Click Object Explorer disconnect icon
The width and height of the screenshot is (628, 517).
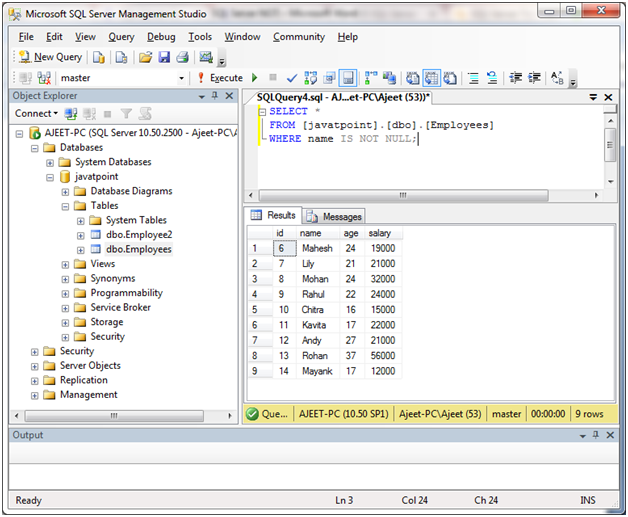click(89, 114)
